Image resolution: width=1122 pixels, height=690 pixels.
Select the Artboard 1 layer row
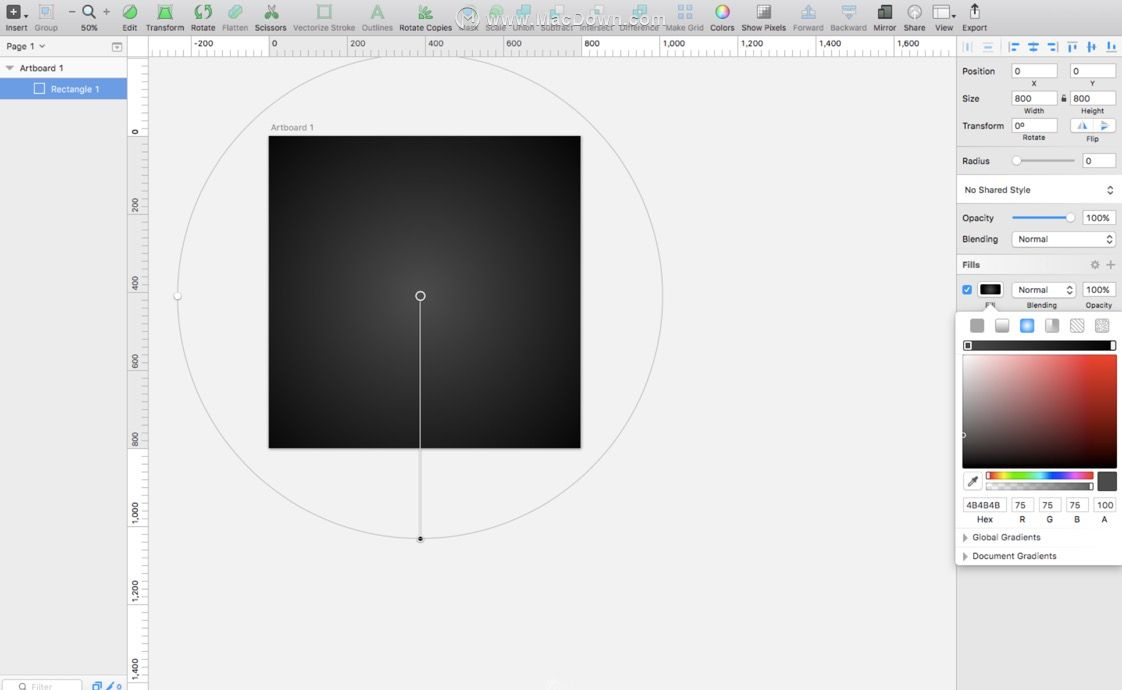coord(64,68)
